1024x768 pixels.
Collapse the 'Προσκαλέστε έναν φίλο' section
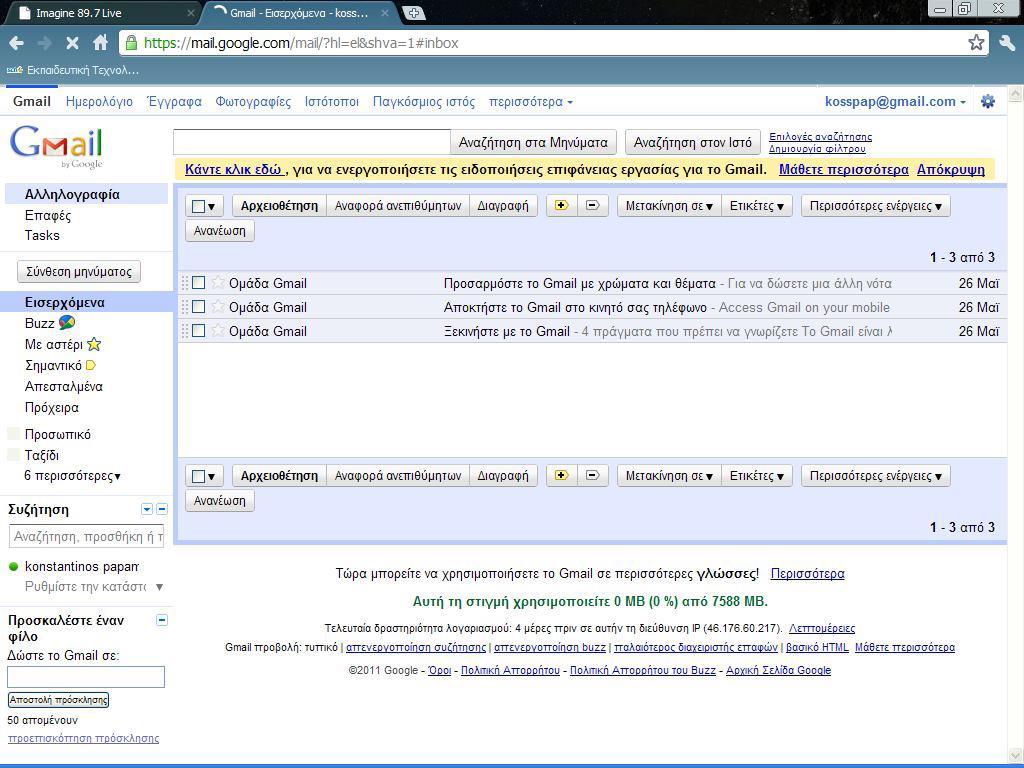(x=162, y=620)
